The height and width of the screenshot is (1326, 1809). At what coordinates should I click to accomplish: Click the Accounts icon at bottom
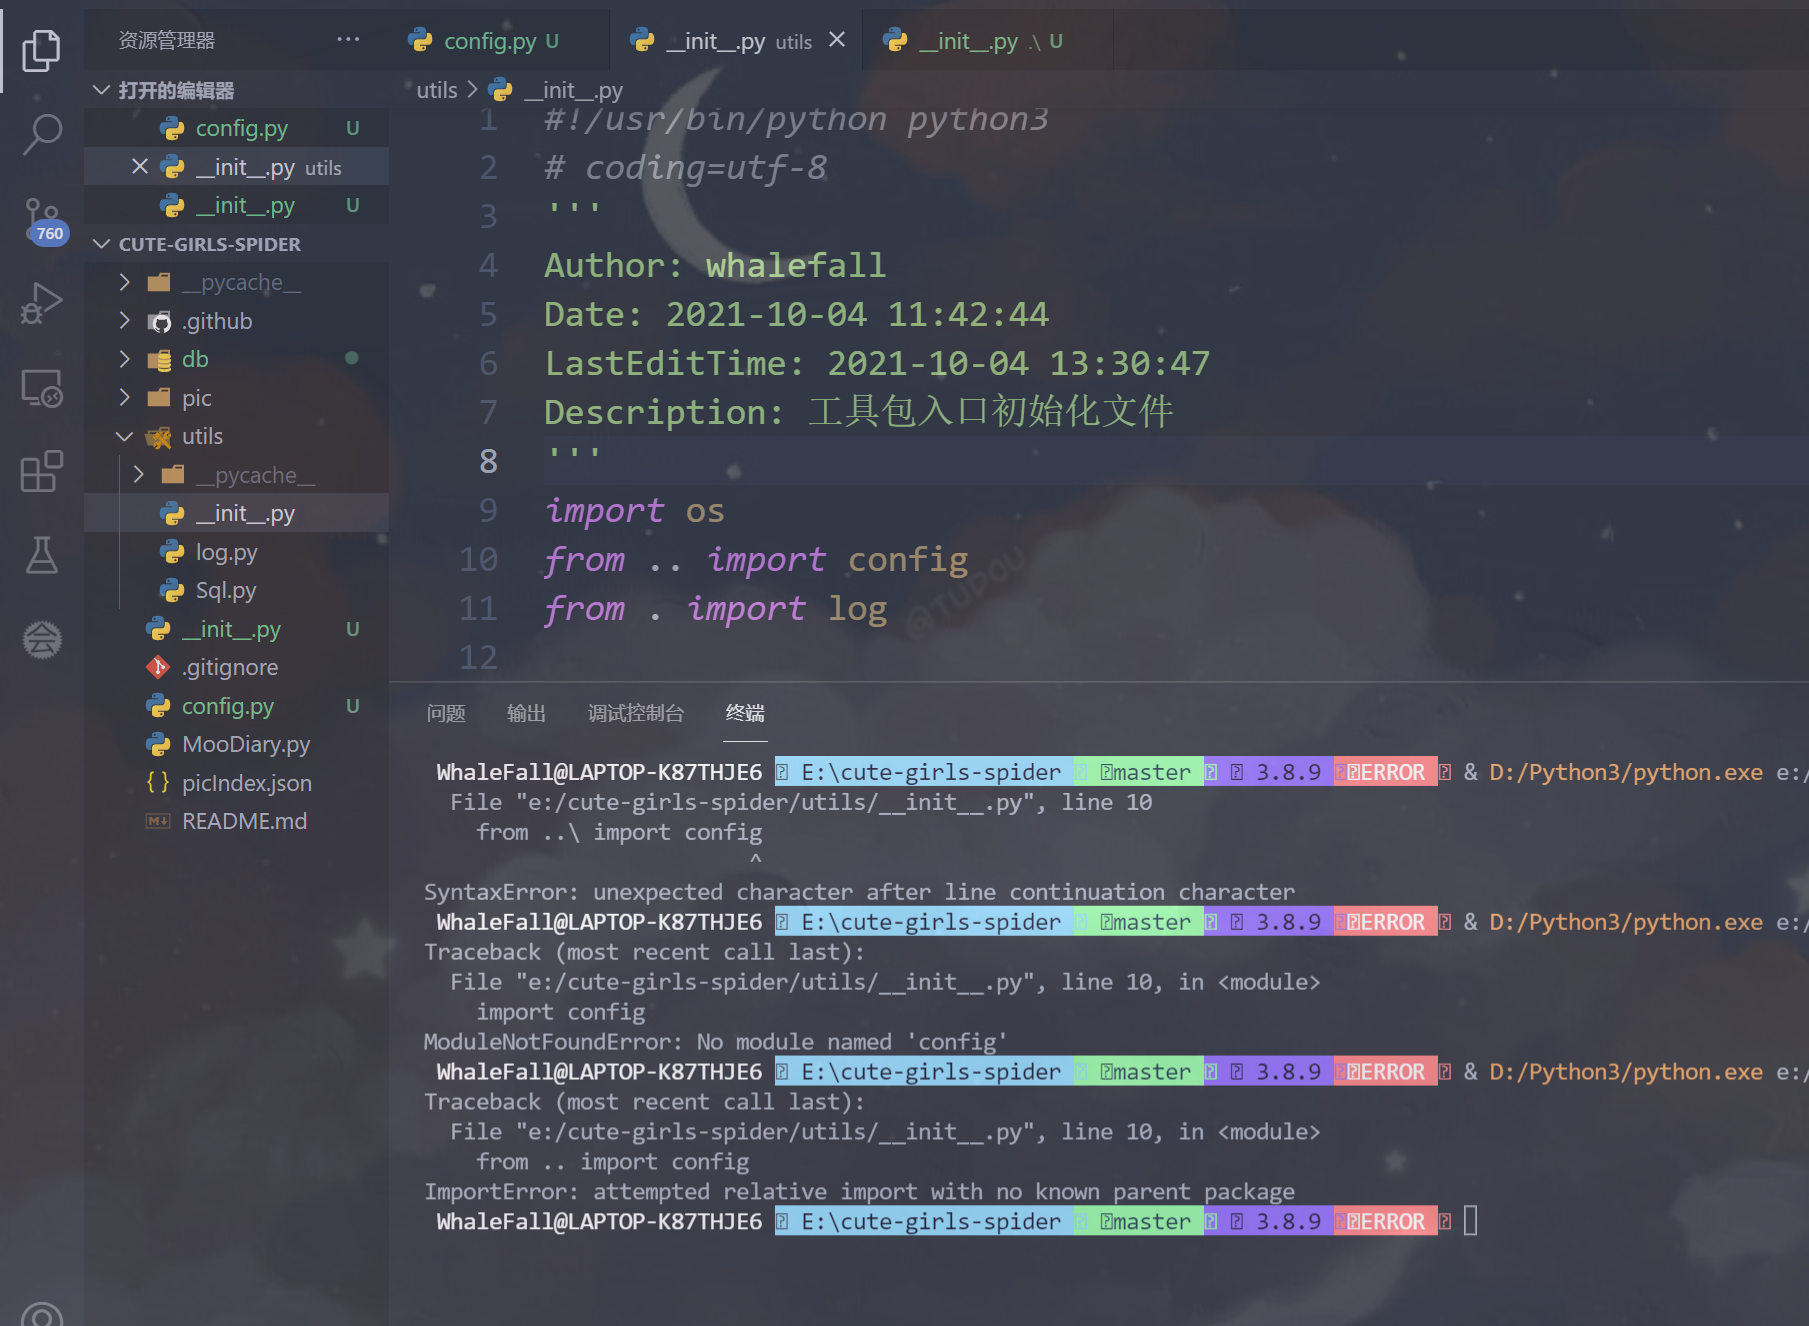(41, 1312)
